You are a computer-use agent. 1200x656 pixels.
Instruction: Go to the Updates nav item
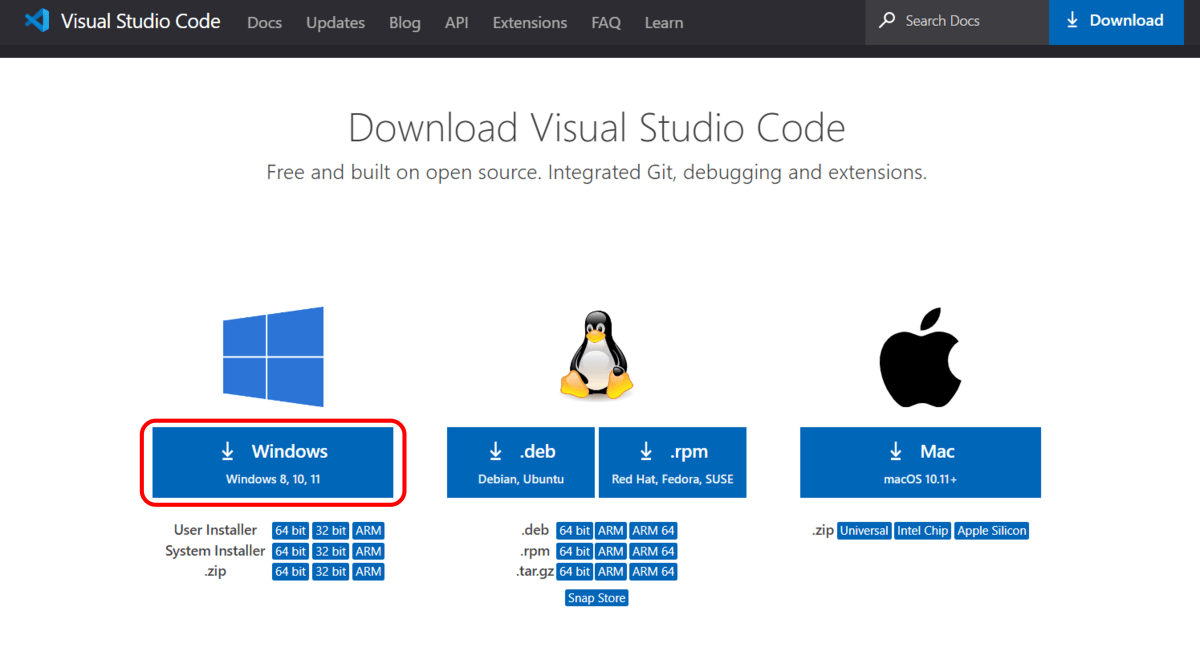click(335, 22)
